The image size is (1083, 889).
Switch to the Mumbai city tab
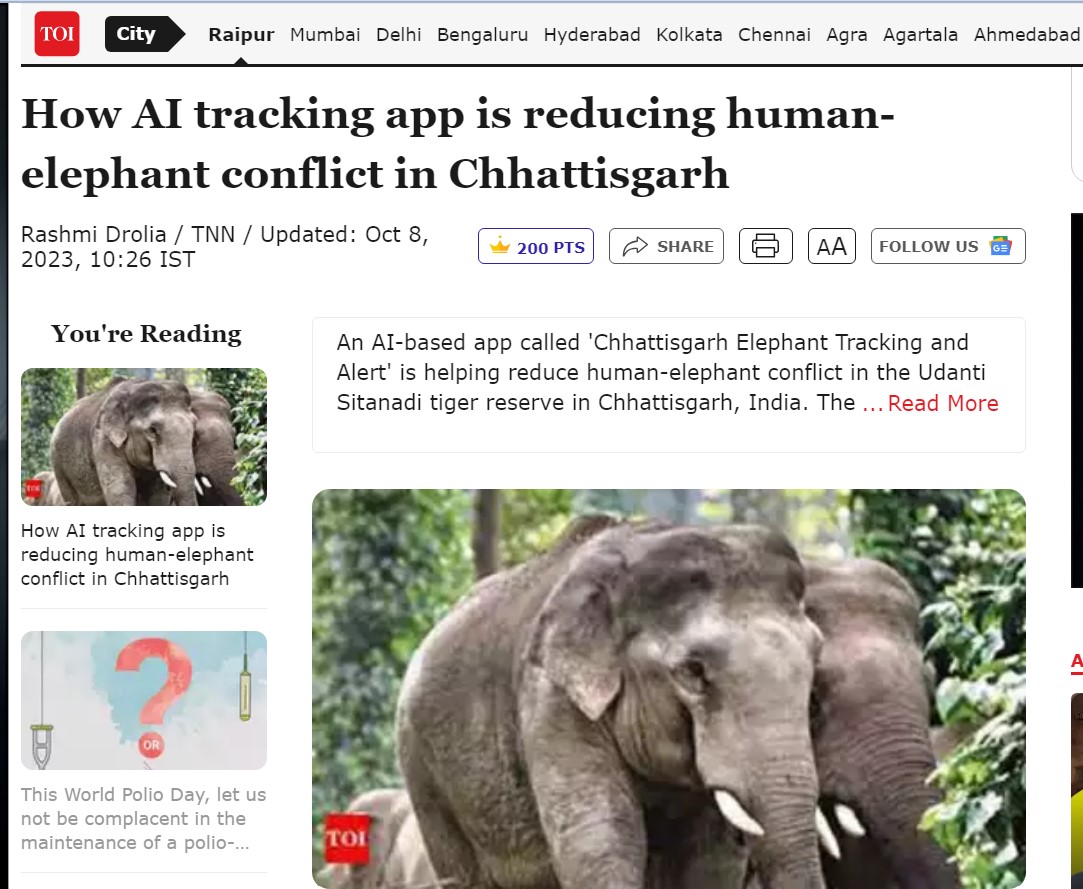pyautogui.click(x=325, y=35)
